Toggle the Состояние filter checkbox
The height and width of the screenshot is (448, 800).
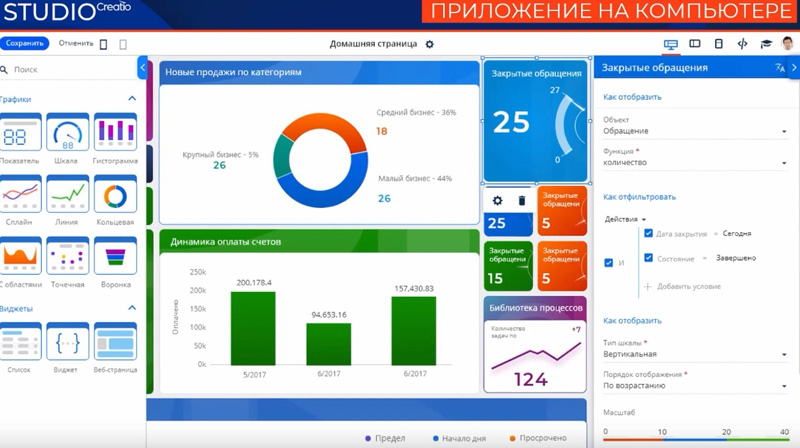coord(648,258)
